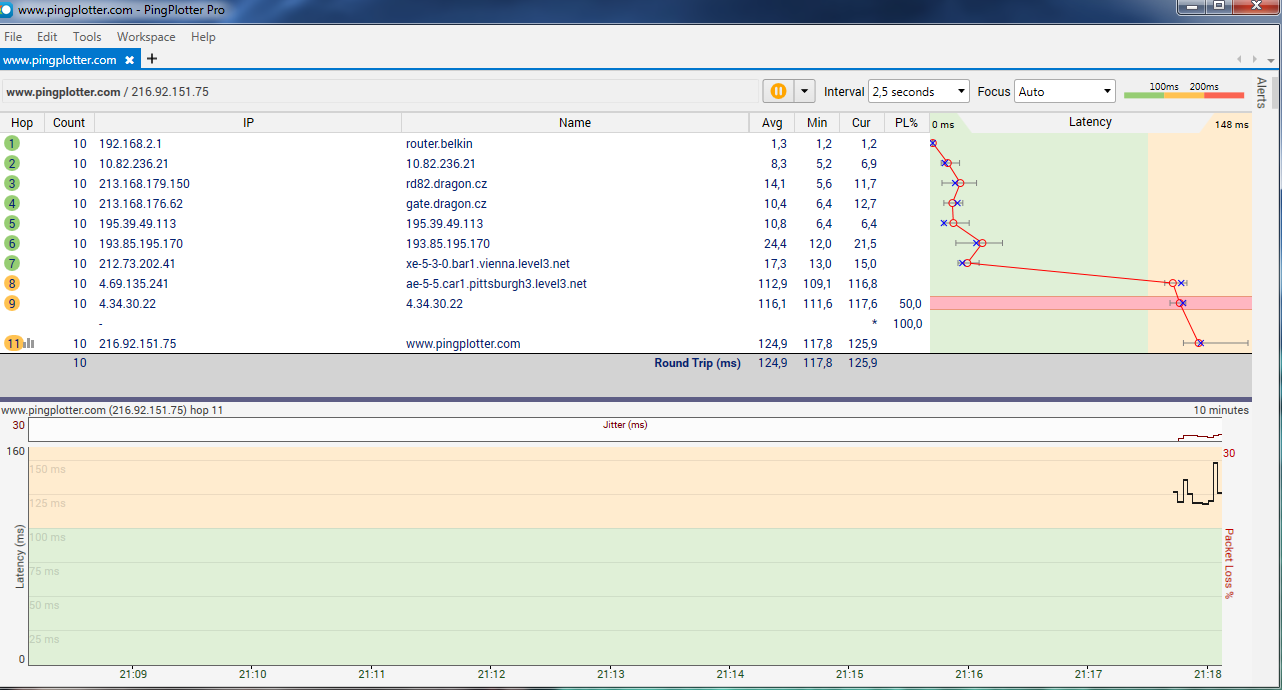Click the timeline graph at 21:16
The image size is (1282, 690).
pyautogui.click(x=968, y=556)
